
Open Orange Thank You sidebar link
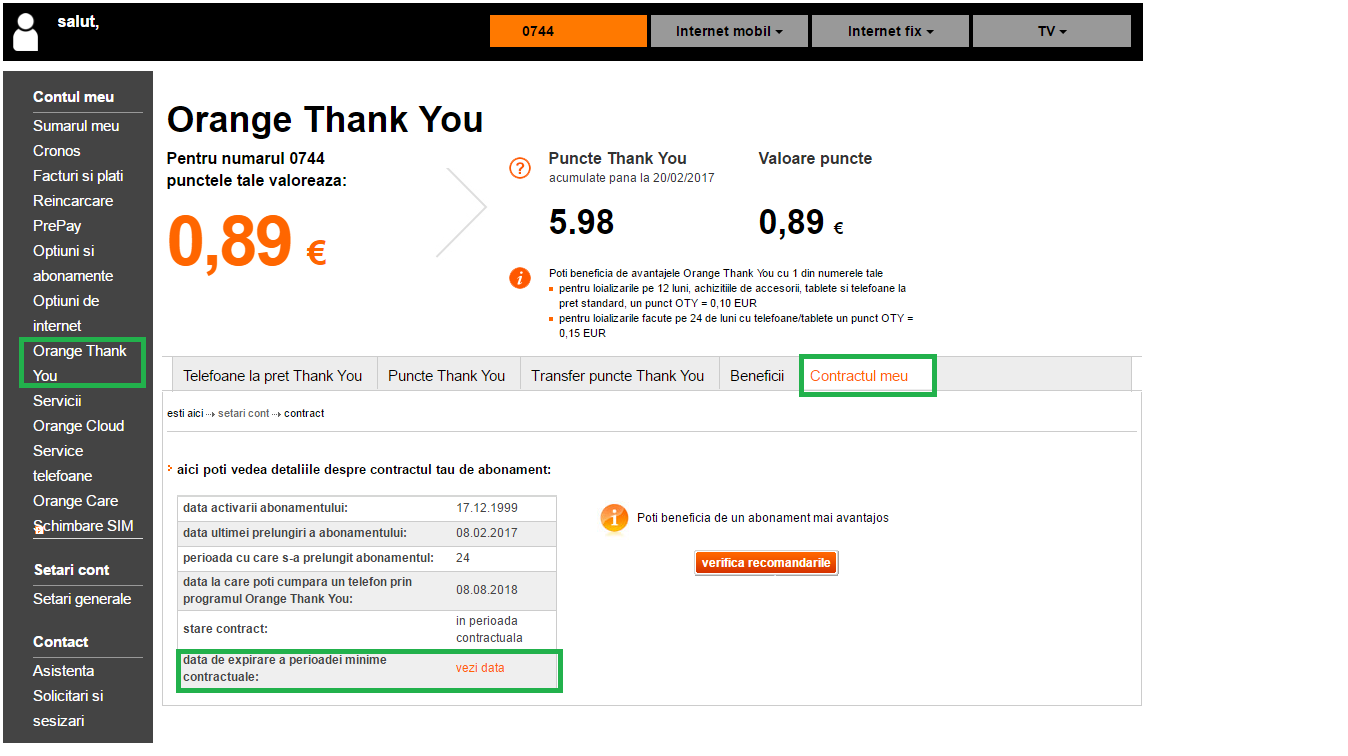tap(80, 363)
